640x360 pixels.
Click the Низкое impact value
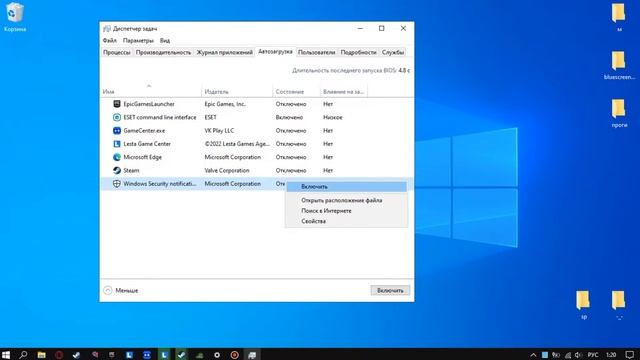(x=333, y=117)
